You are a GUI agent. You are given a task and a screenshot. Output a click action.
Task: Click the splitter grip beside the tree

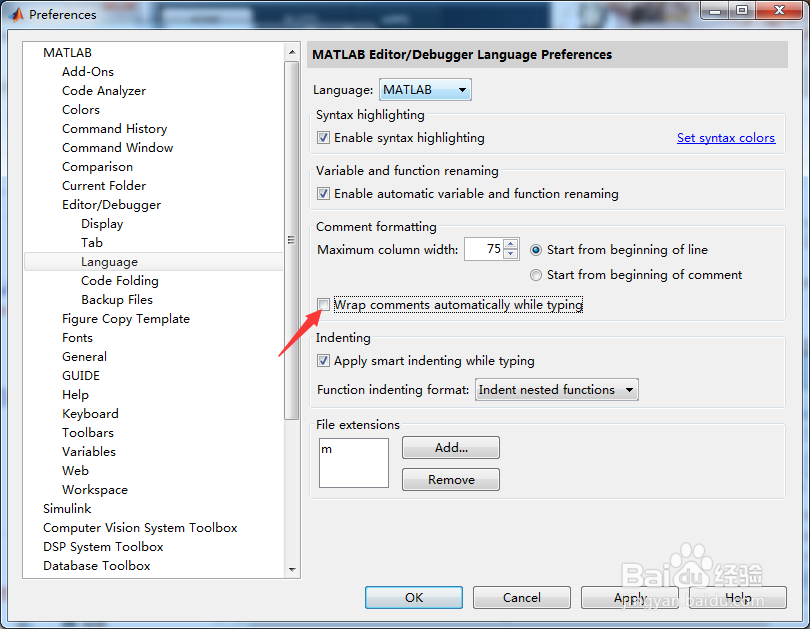coord(291,240)
